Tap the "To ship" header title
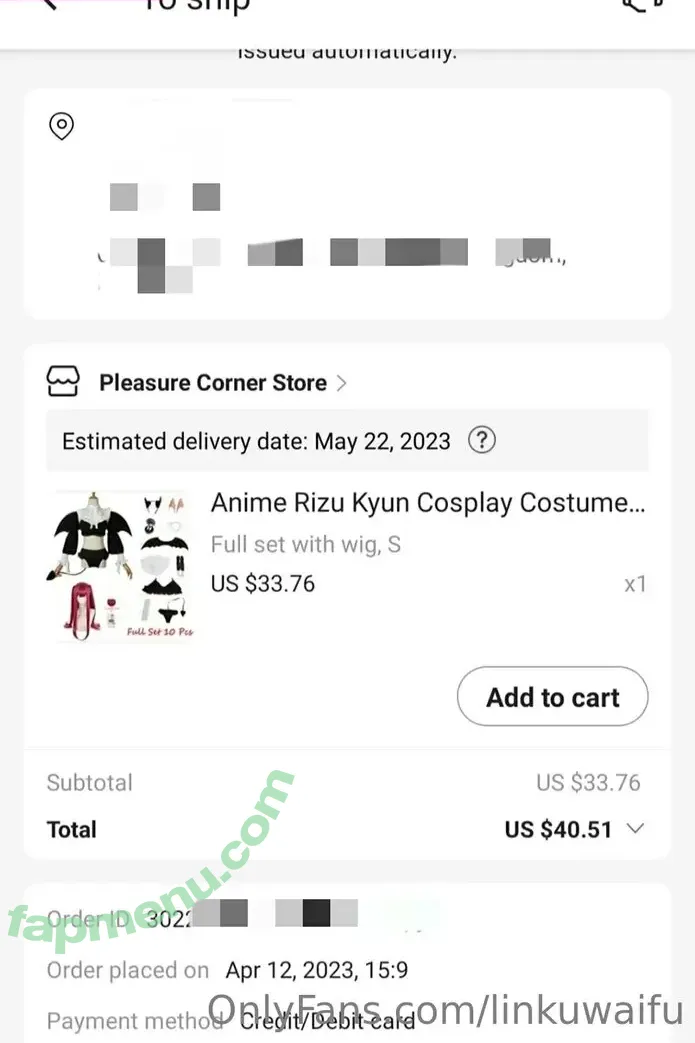The width and height of the screenshot is (695, 1043). pos(196,6)
